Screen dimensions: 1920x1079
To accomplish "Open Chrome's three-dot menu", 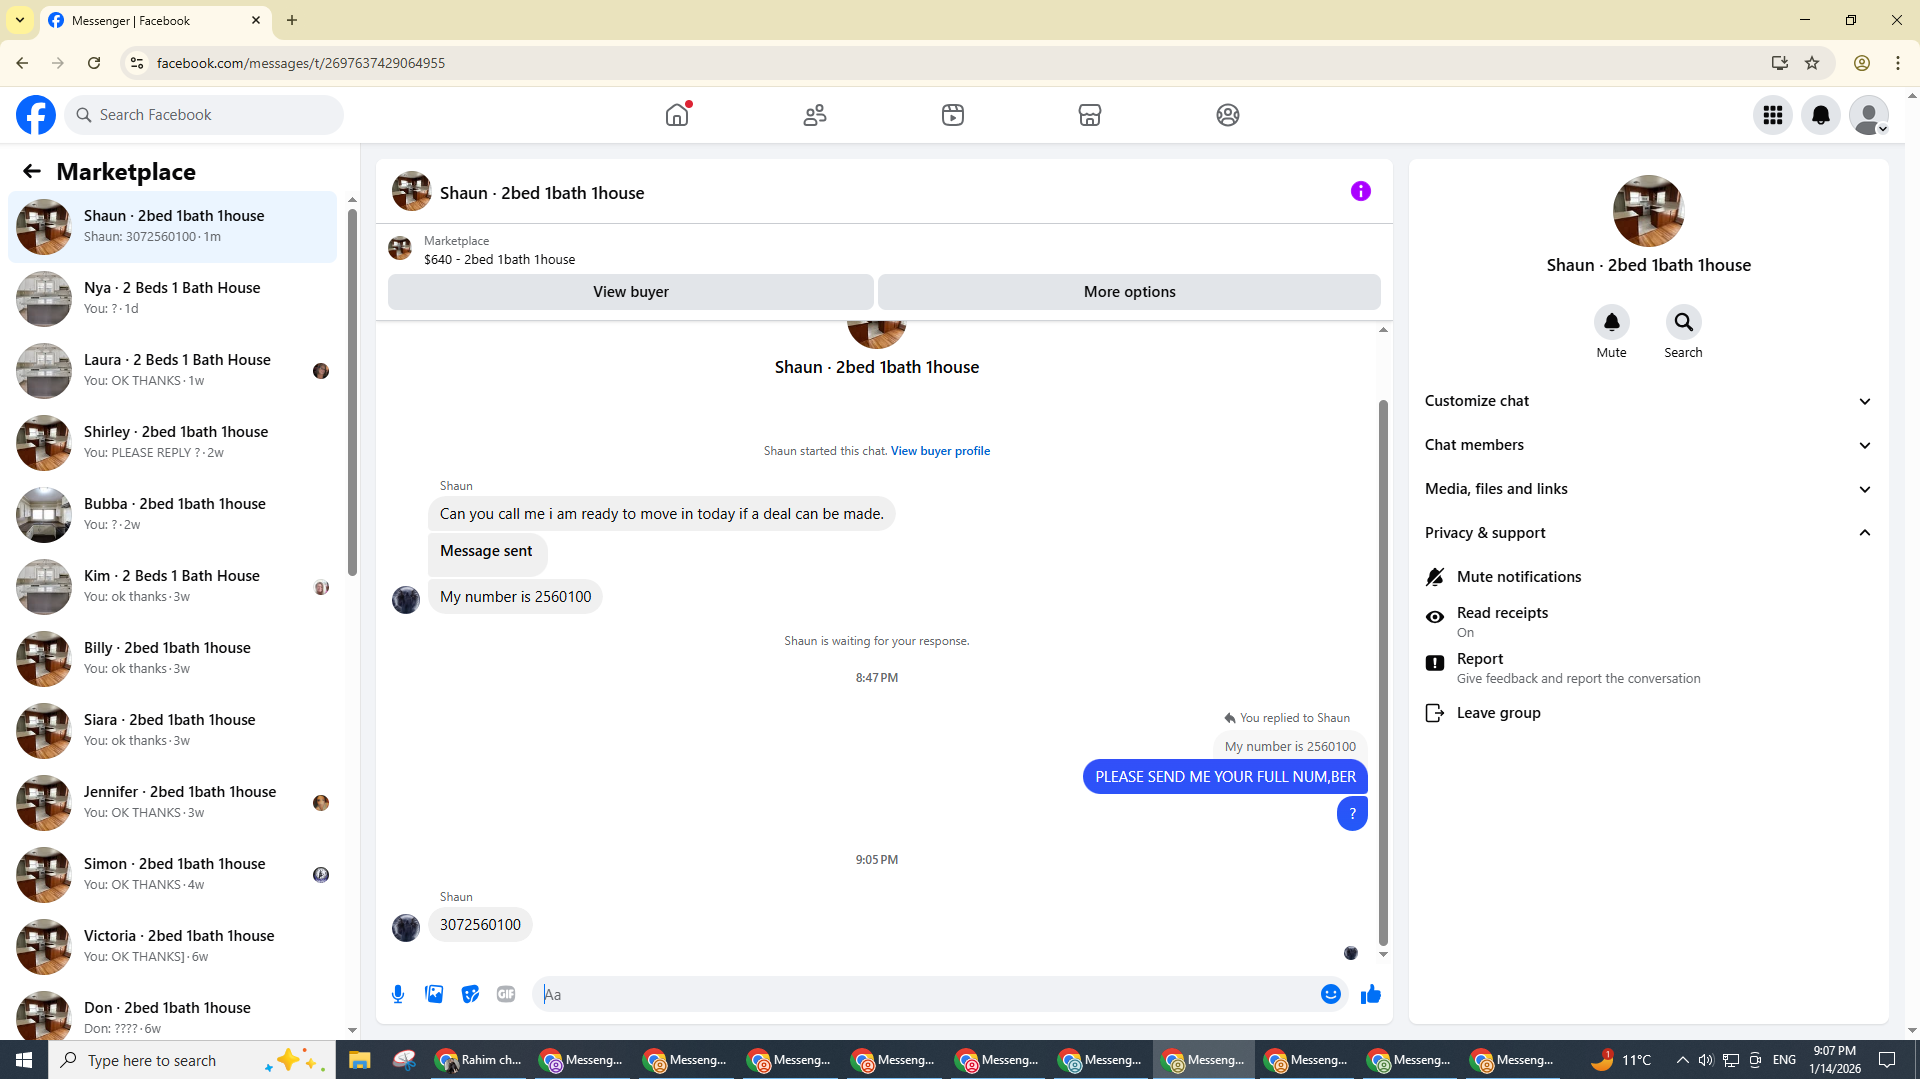I will click(1898, 63).
